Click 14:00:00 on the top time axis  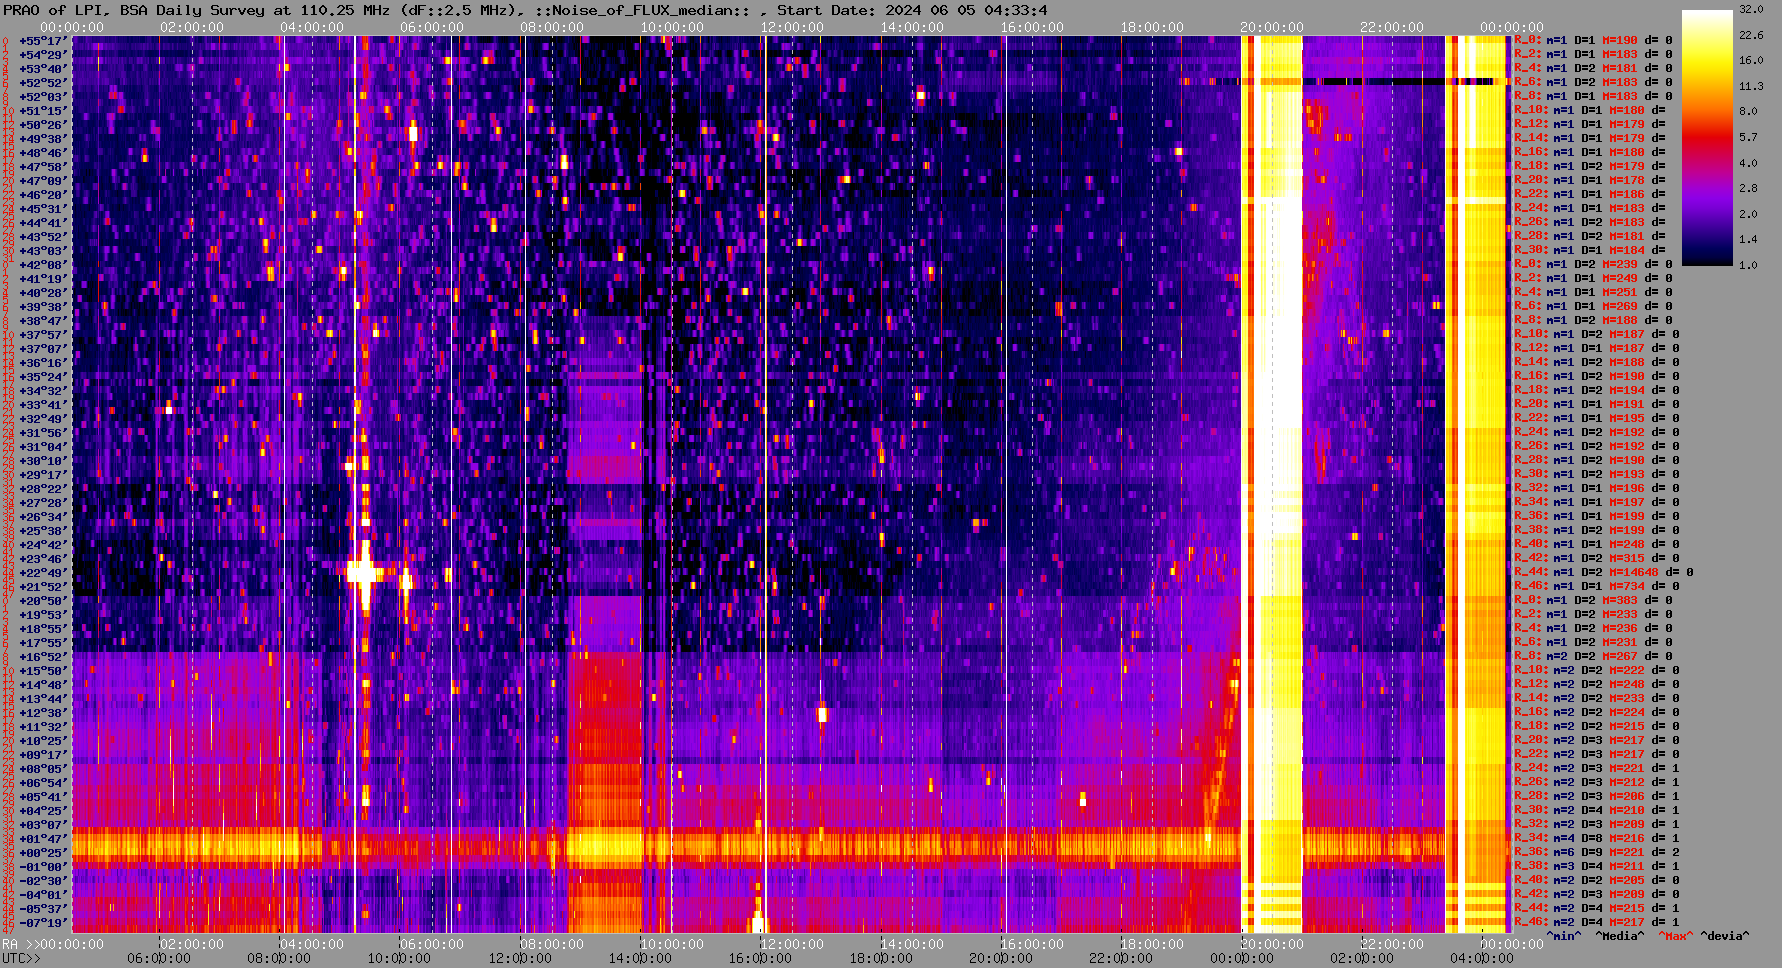pos(912,27)
